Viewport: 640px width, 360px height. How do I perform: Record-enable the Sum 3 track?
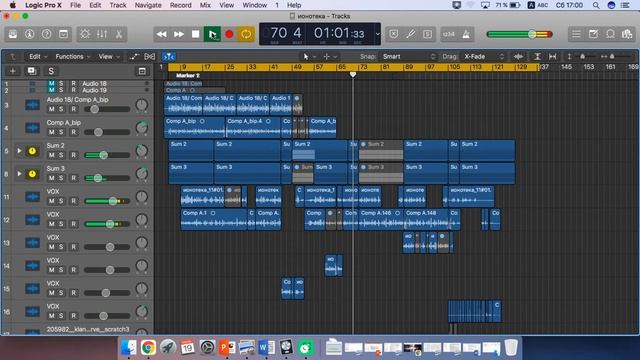coord(73,178)
